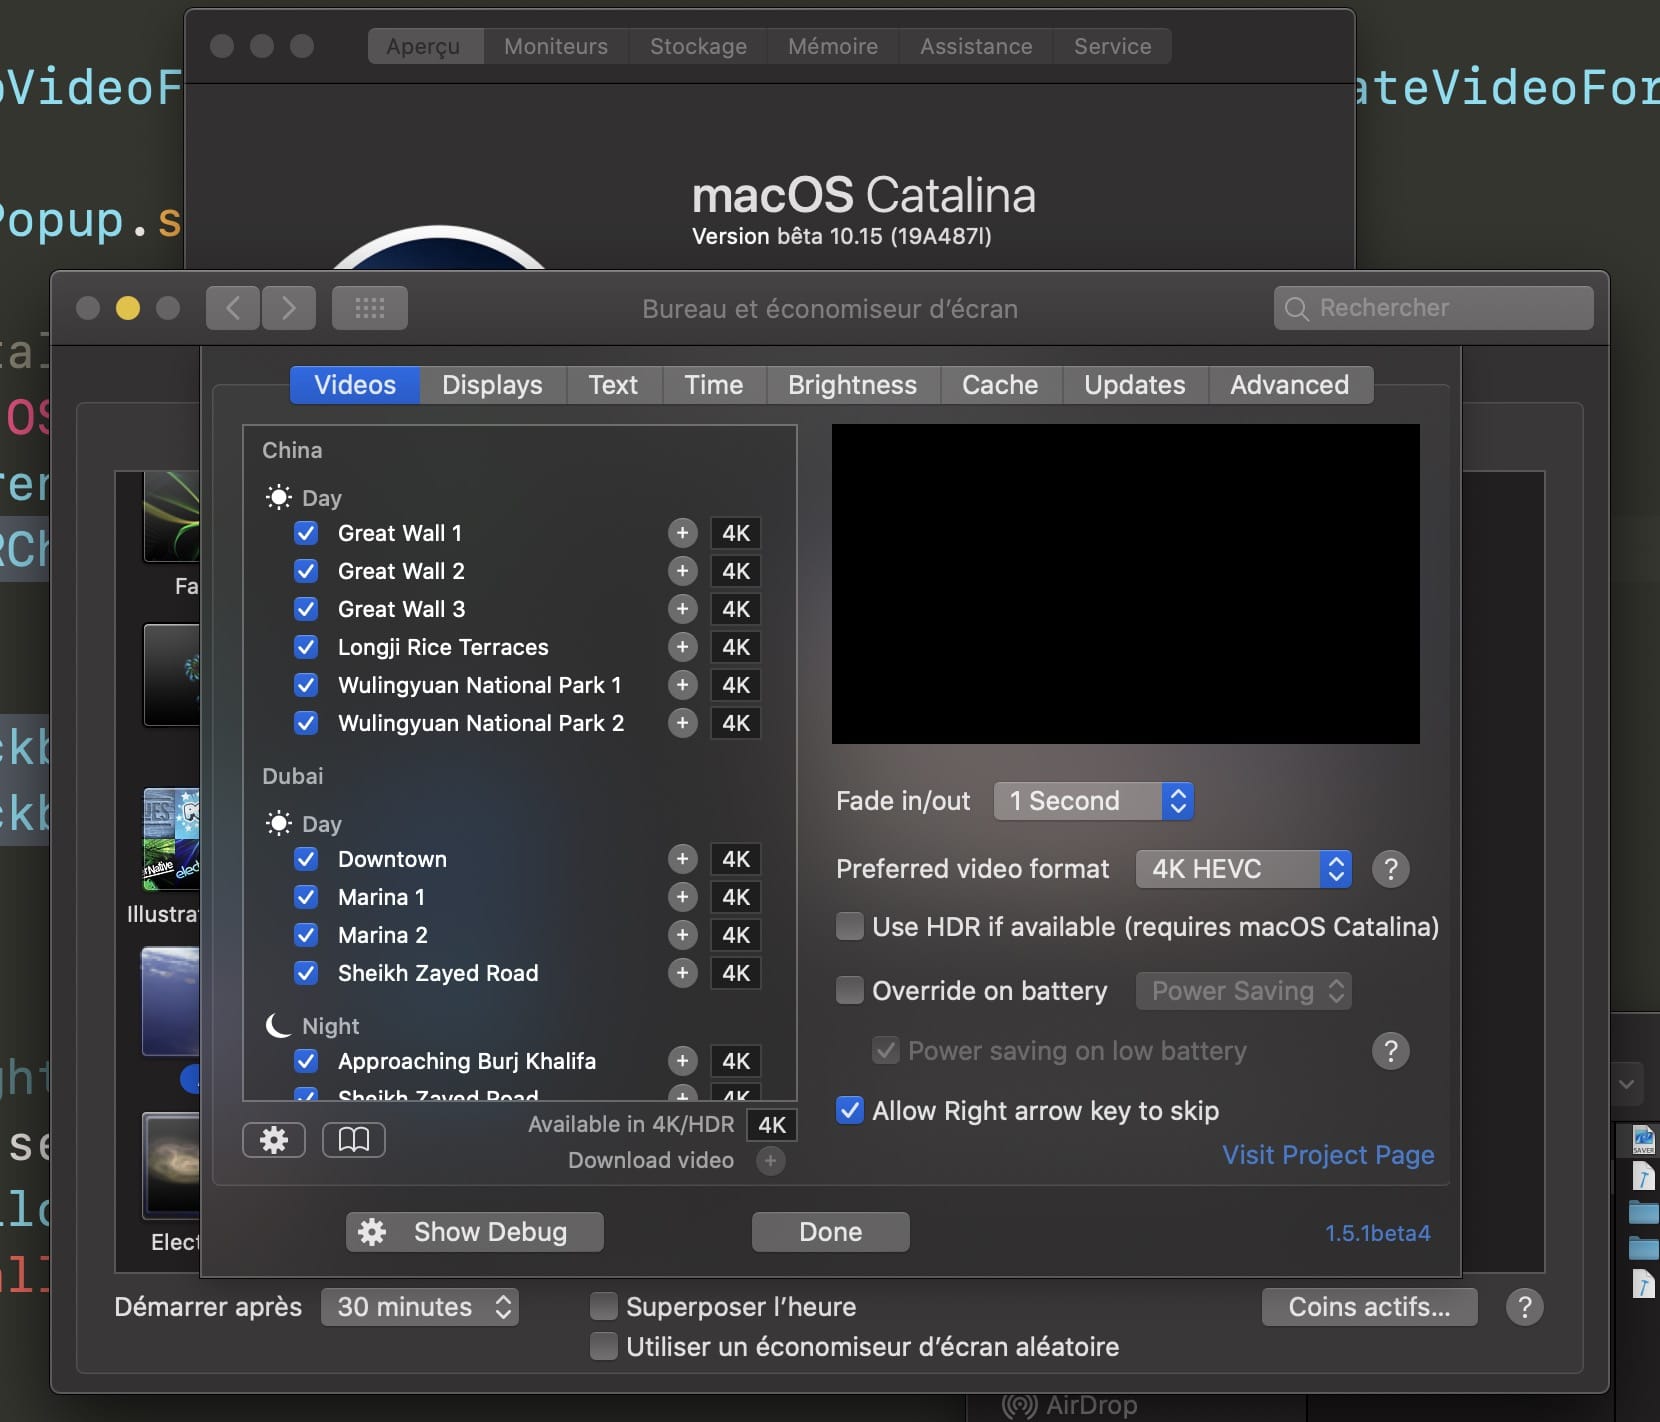Show all preferences with the grid button
This screenshot has height=1422, width=1660.
(370, 308)
